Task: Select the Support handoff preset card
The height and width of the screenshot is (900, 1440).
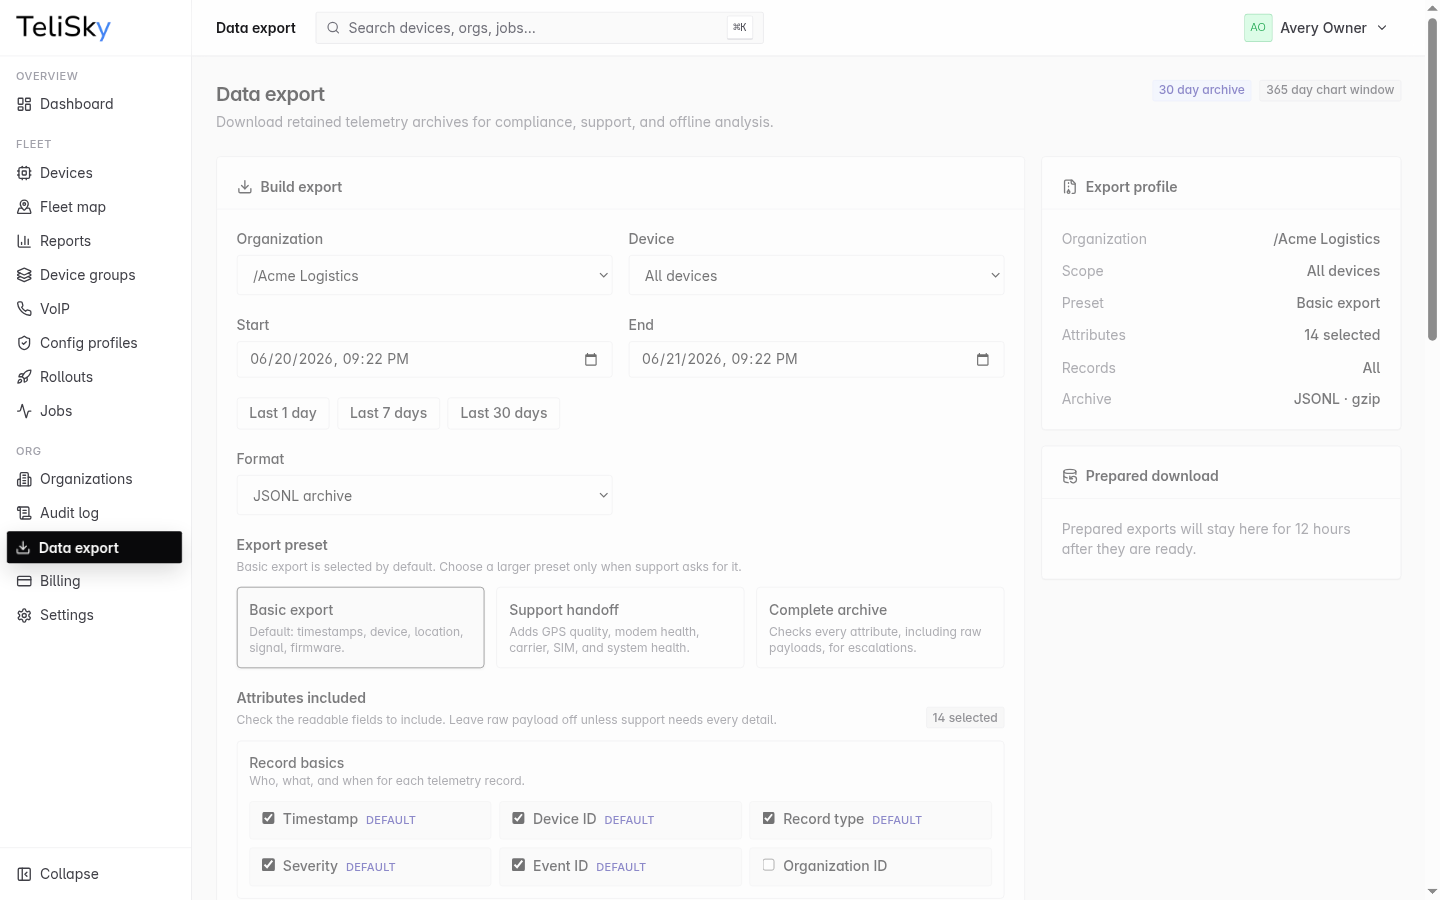Action: (620, 627)
